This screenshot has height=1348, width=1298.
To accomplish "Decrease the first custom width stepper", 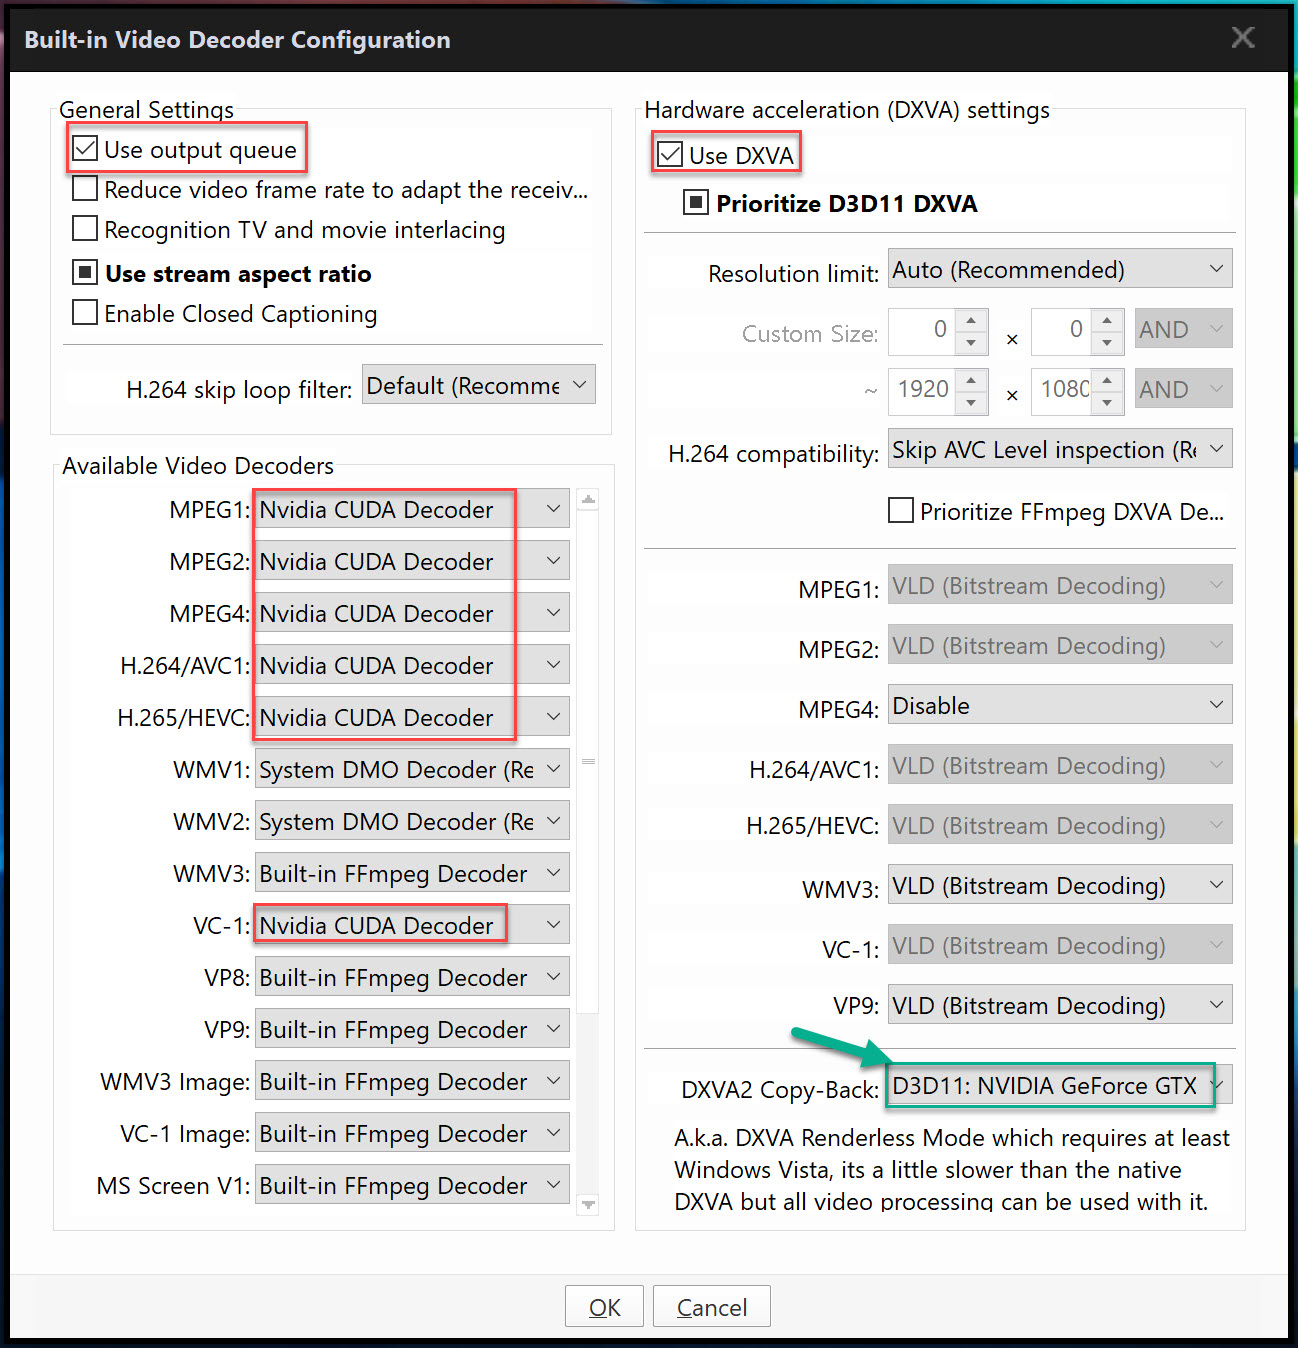I will [x=971, y=343].
